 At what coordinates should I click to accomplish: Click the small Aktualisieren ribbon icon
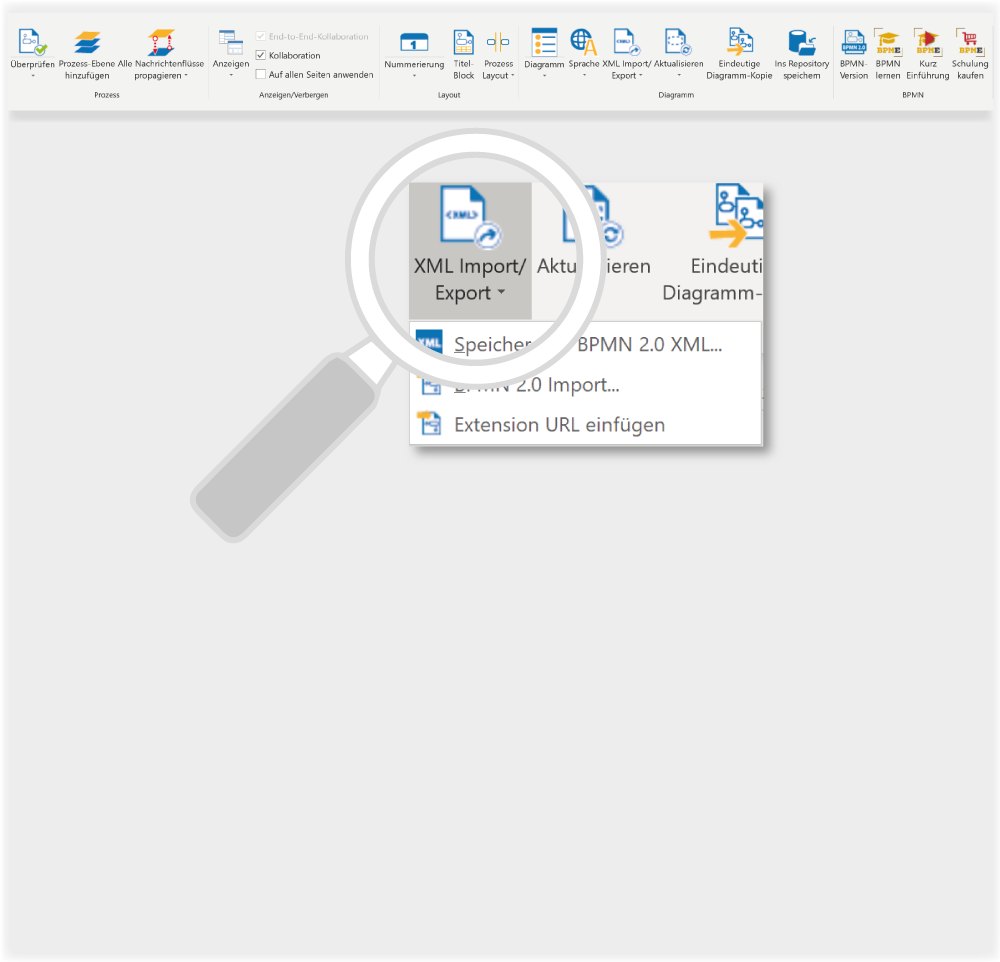click(678, 42)
